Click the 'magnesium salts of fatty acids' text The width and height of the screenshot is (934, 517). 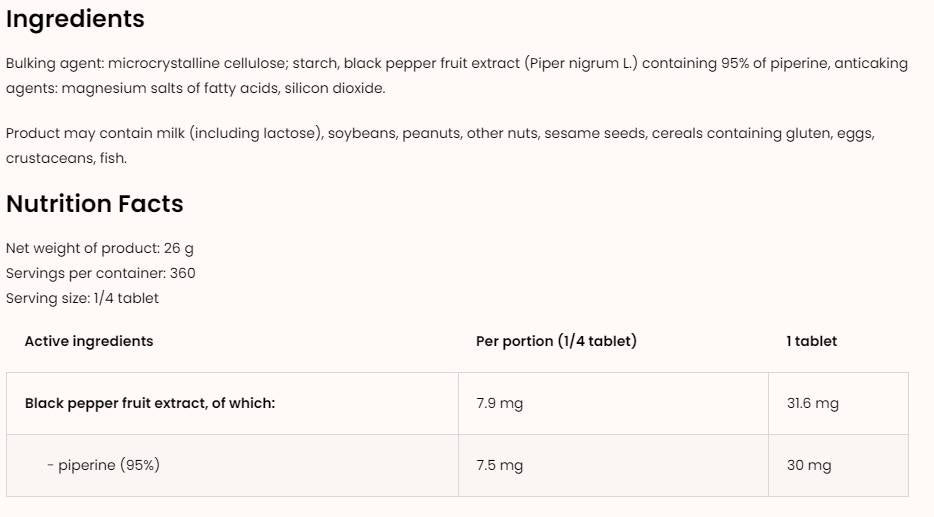click(168, 88)
